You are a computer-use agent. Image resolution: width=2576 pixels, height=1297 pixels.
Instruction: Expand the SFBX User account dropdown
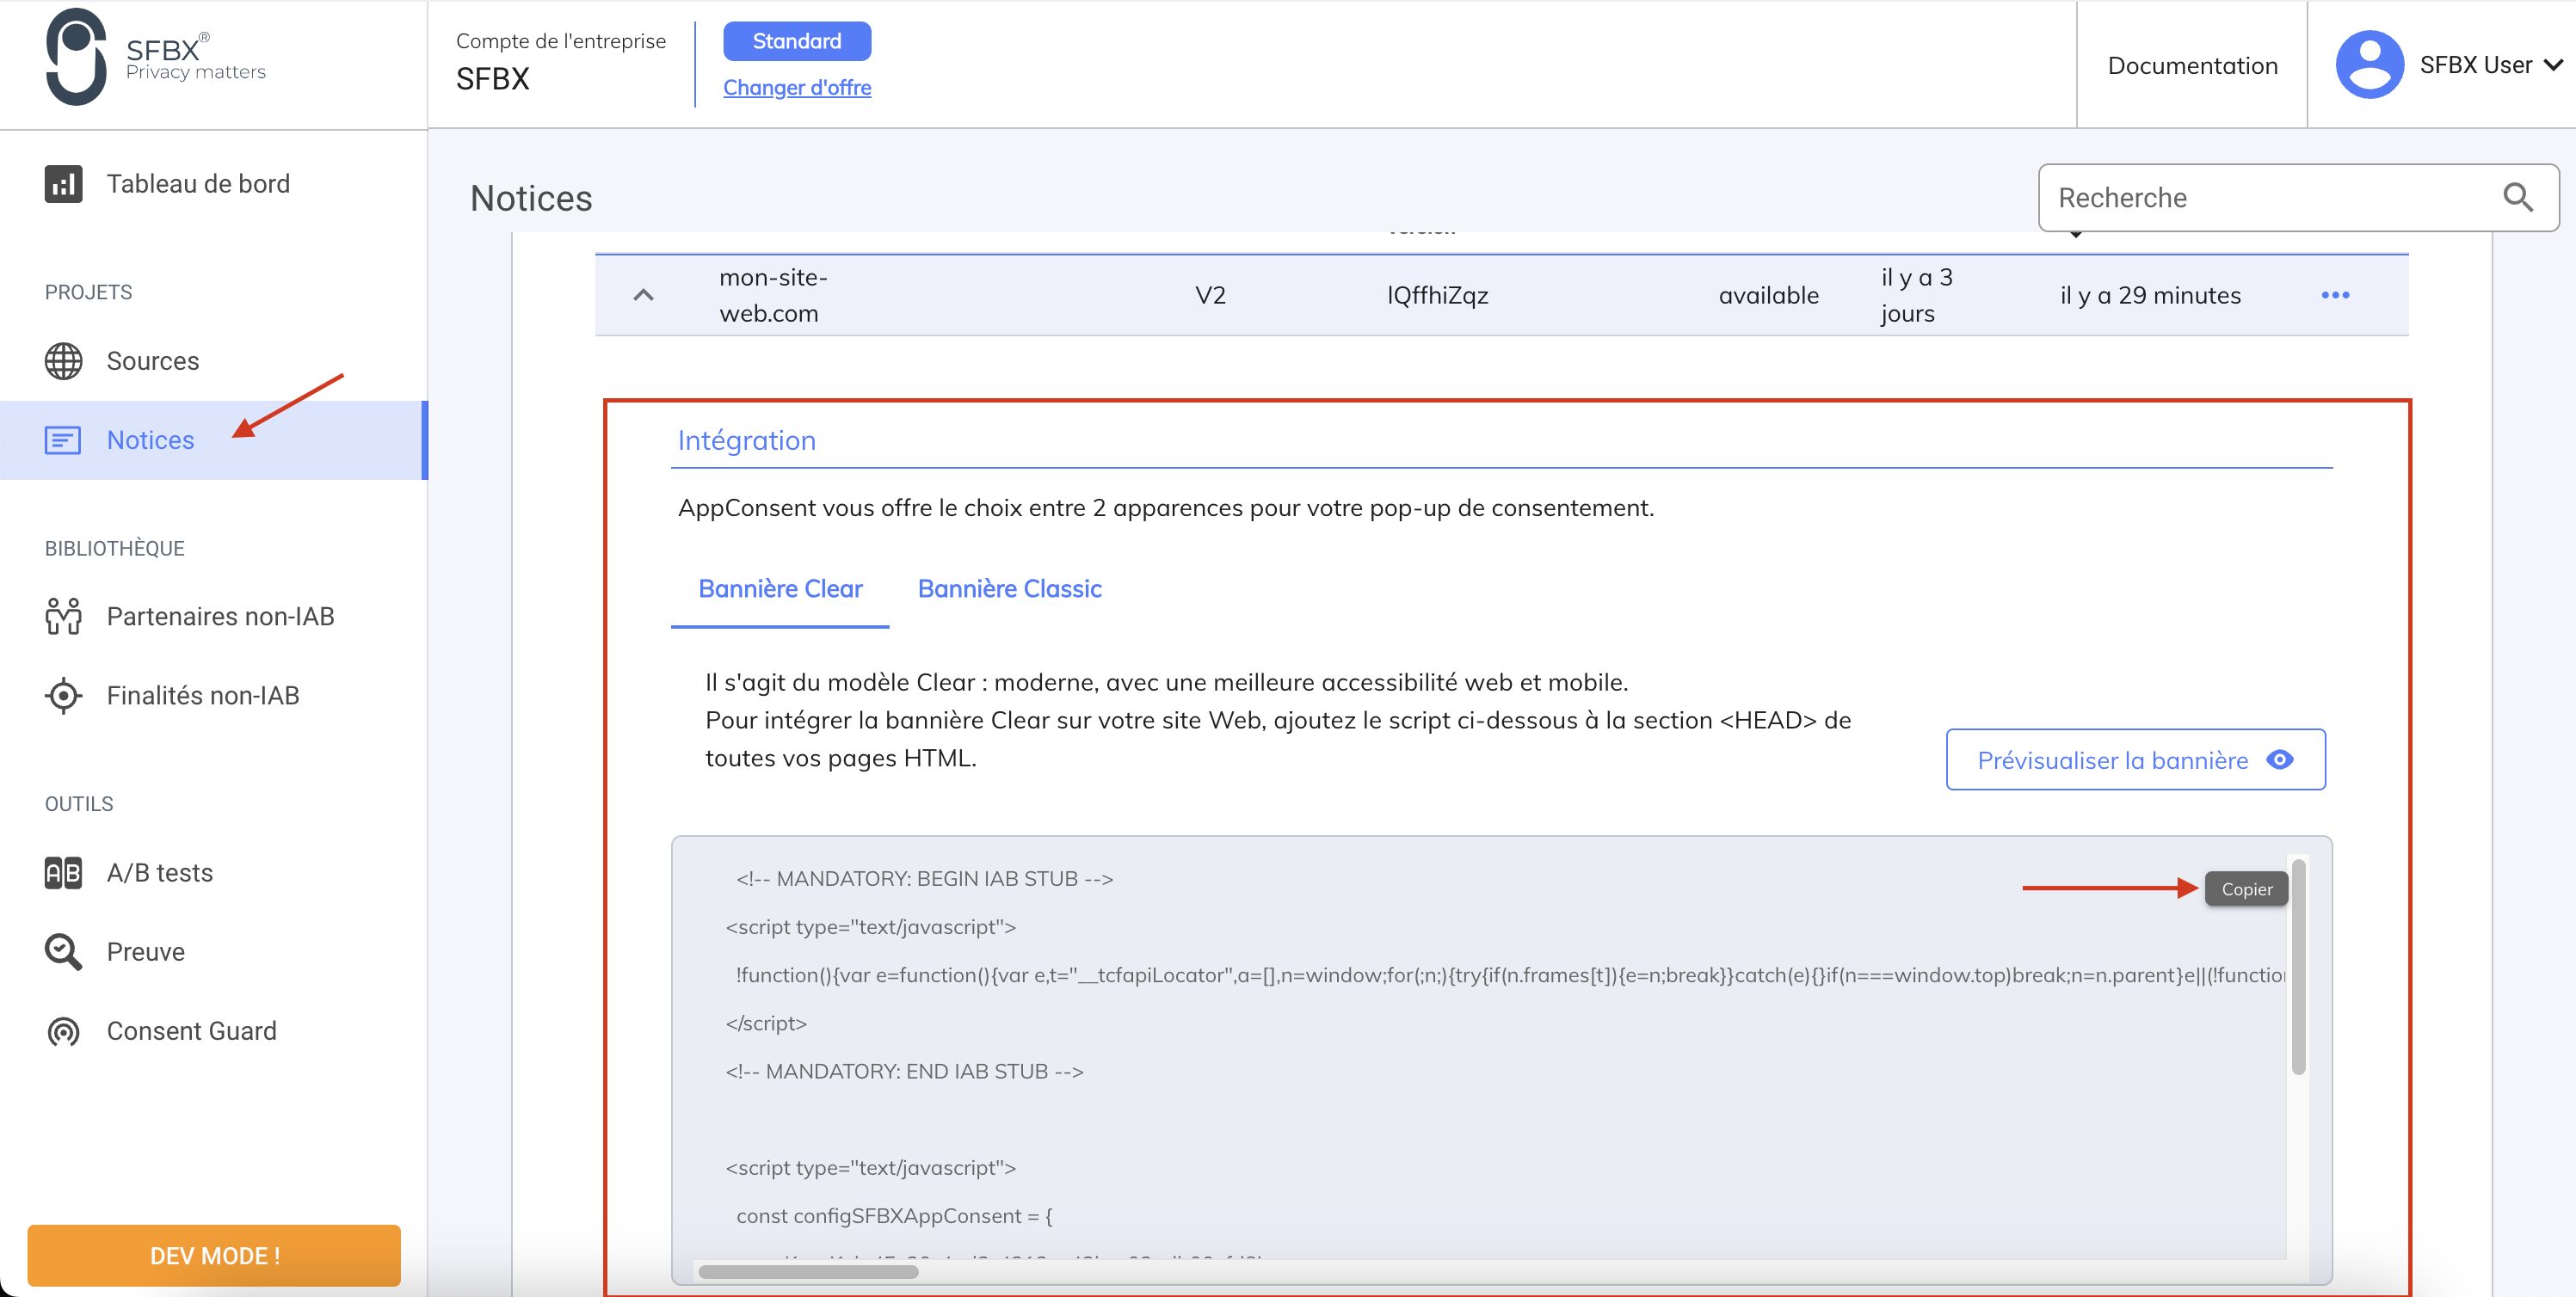[2551, 64]
